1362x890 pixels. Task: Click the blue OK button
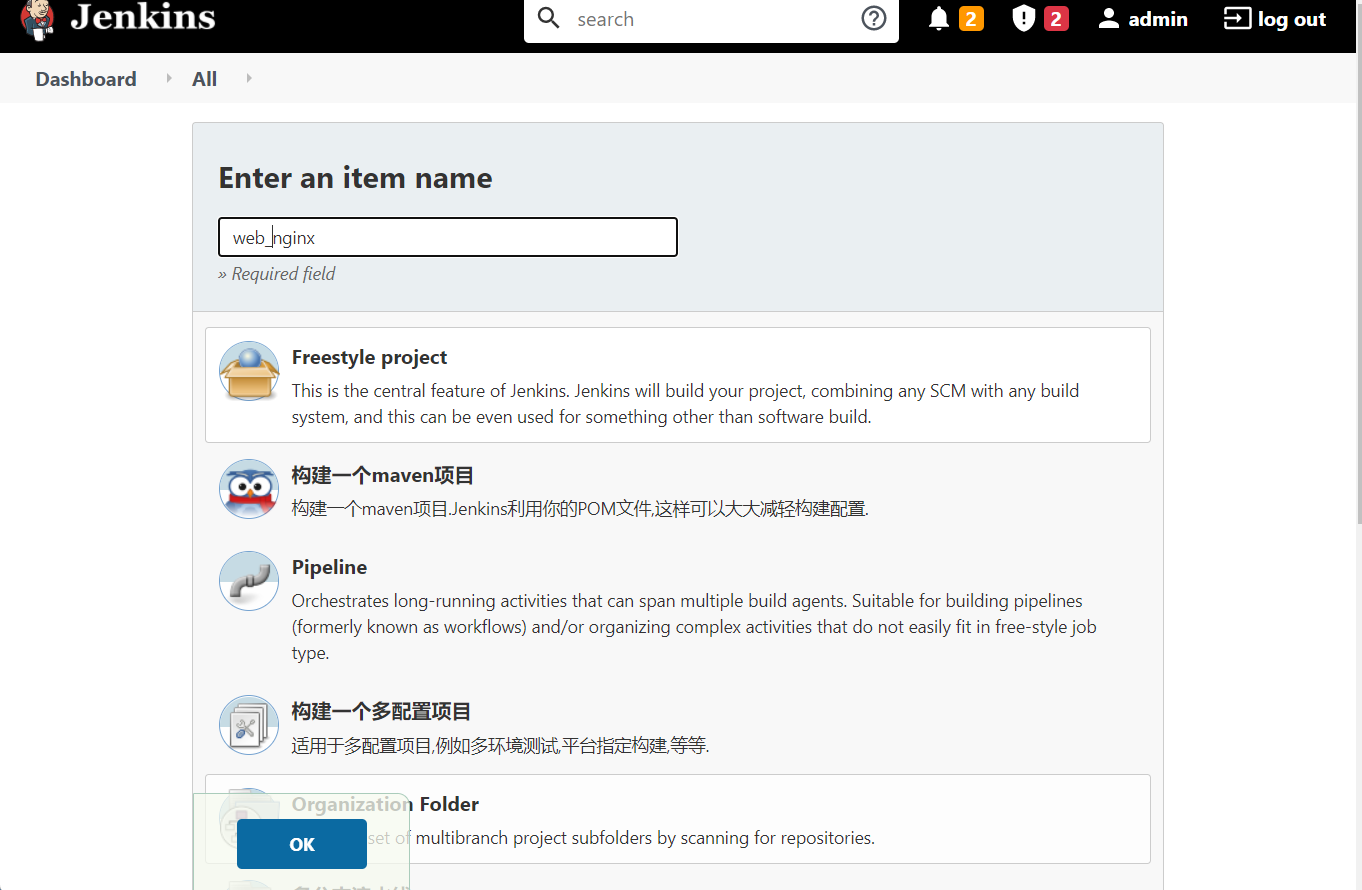click(x=302, y=844)
